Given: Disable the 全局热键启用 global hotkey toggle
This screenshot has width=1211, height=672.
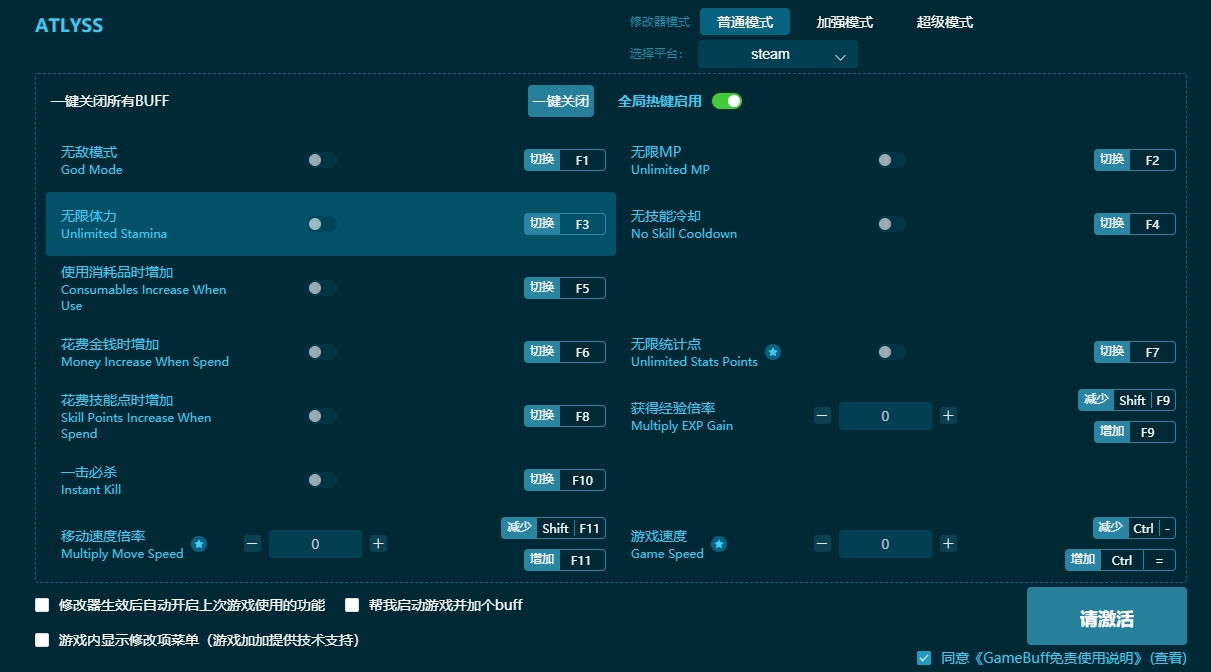Looking at the screenshot, I should pyautogui.click(x=727, y=101).
